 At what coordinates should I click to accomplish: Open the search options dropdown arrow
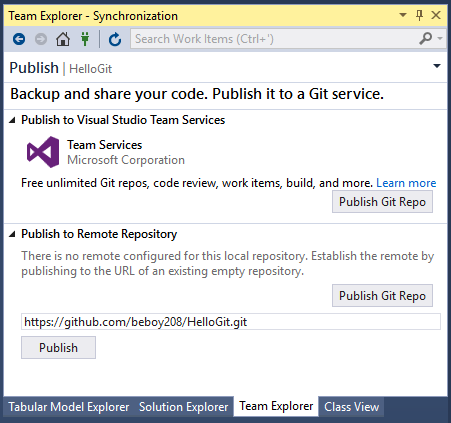(440, 39)
